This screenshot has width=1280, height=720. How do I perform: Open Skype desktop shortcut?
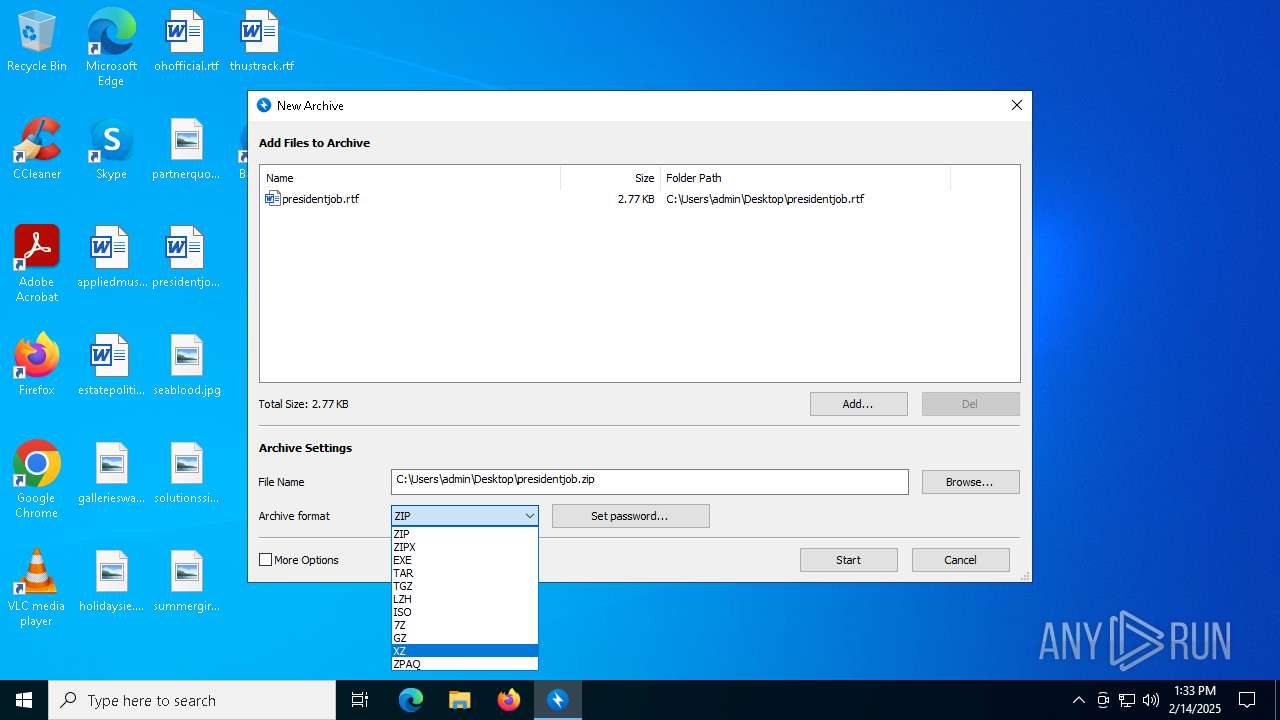111,150
